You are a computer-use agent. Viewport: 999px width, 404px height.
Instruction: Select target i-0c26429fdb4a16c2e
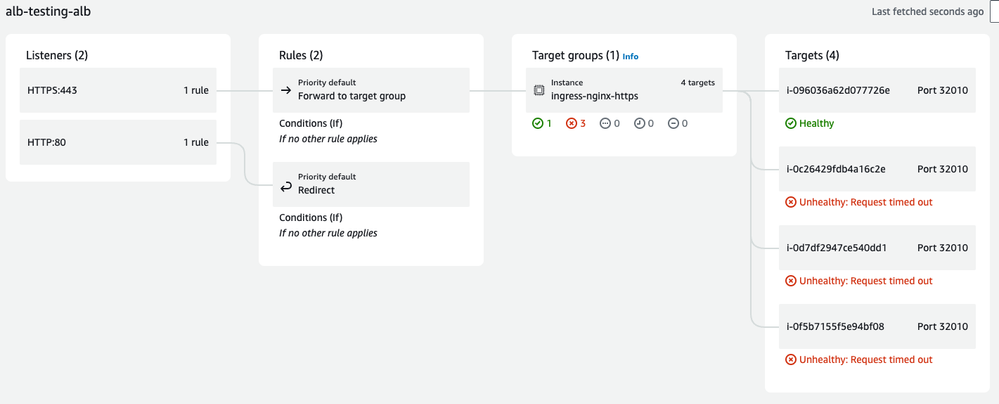[836, 169]
